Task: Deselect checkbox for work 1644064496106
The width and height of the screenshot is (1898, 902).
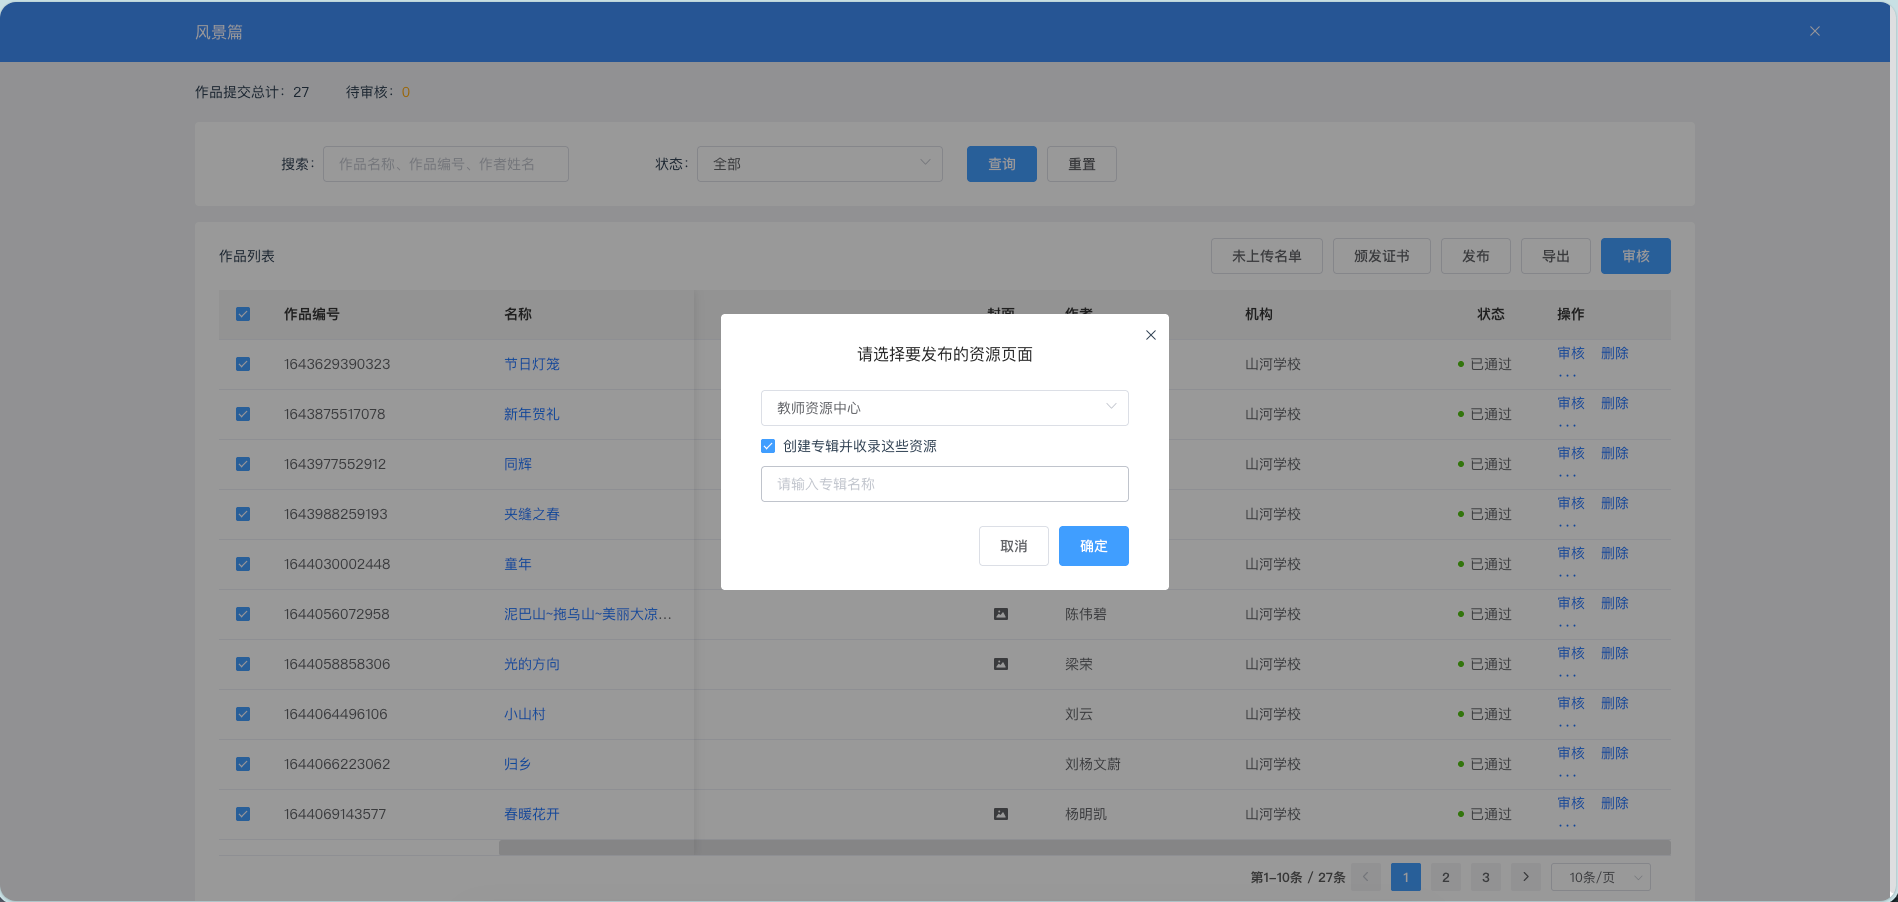Action: (243, 714)
